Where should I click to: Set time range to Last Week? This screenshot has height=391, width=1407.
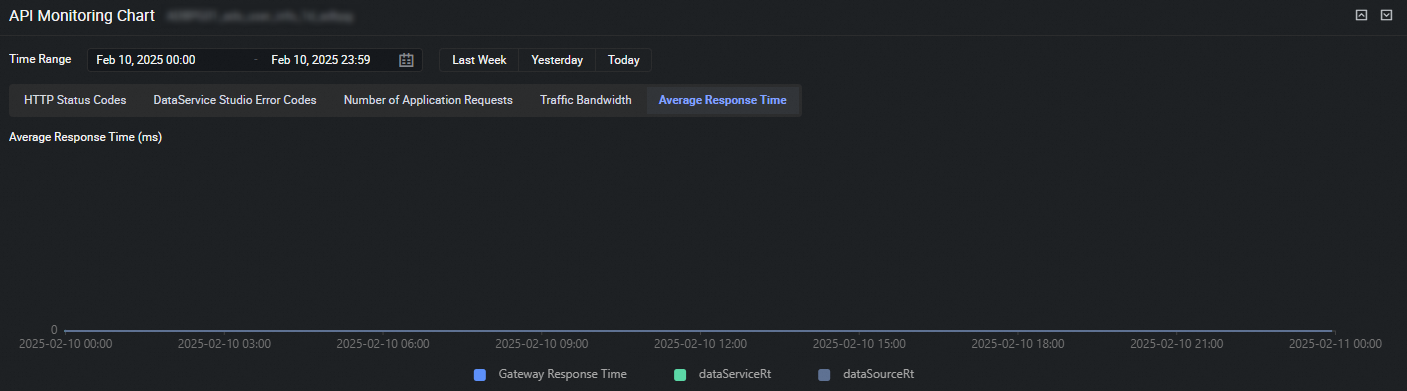click(x=479, y=60)
